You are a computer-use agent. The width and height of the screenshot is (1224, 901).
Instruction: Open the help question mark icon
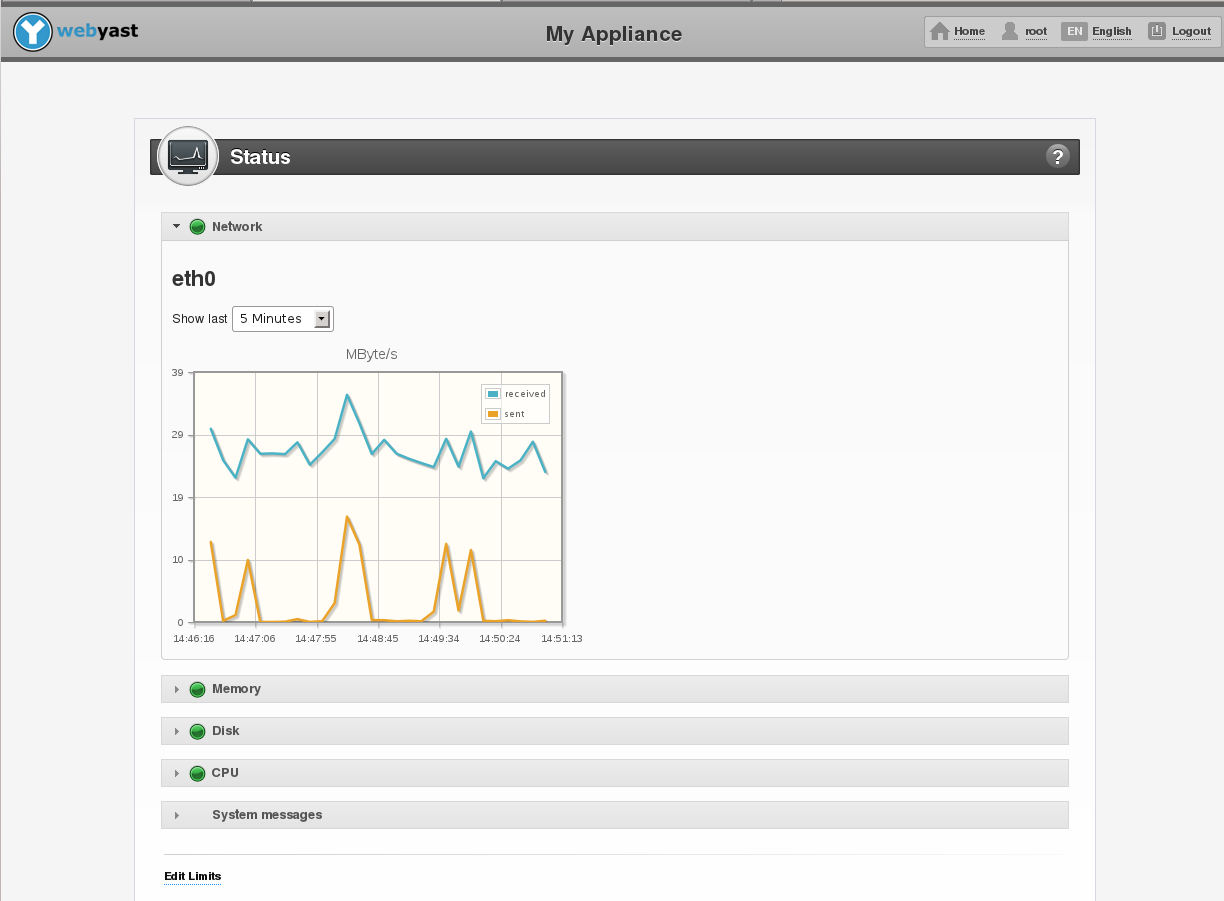[x=1057, y=156]
